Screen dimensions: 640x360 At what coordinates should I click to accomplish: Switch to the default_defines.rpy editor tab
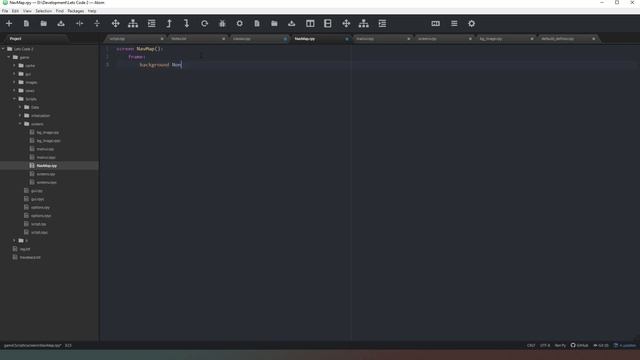pos(567,39)
